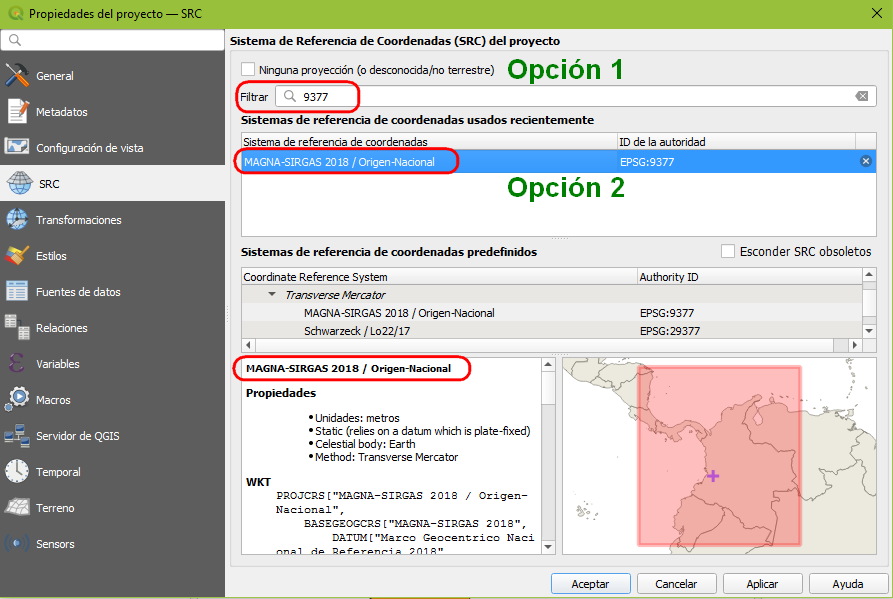Open the Metadatos page icon

coord(17,112)
